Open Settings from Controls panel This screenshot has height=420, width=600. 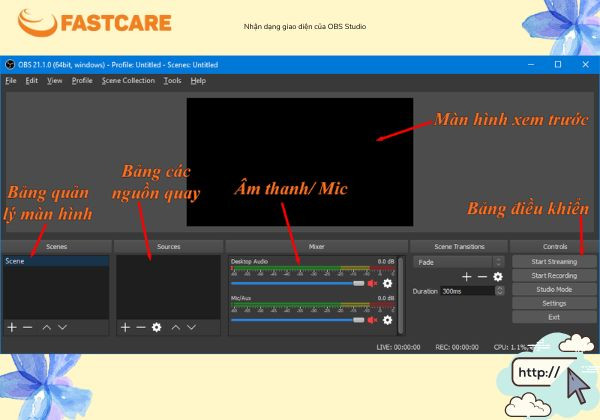pos(554,303)
